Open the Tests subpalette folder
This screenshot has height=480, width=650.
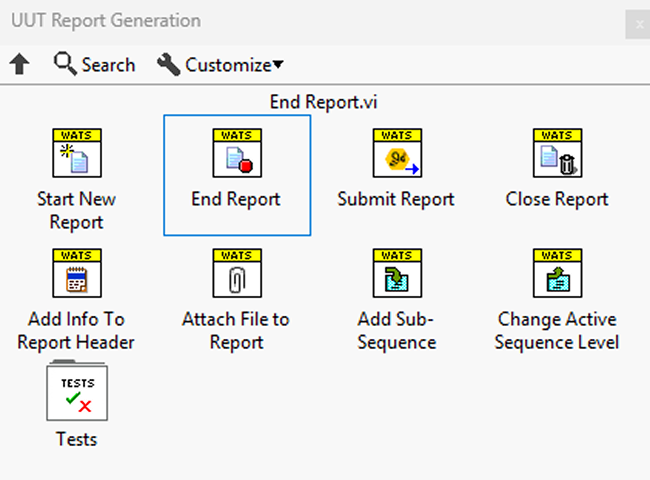77,393
